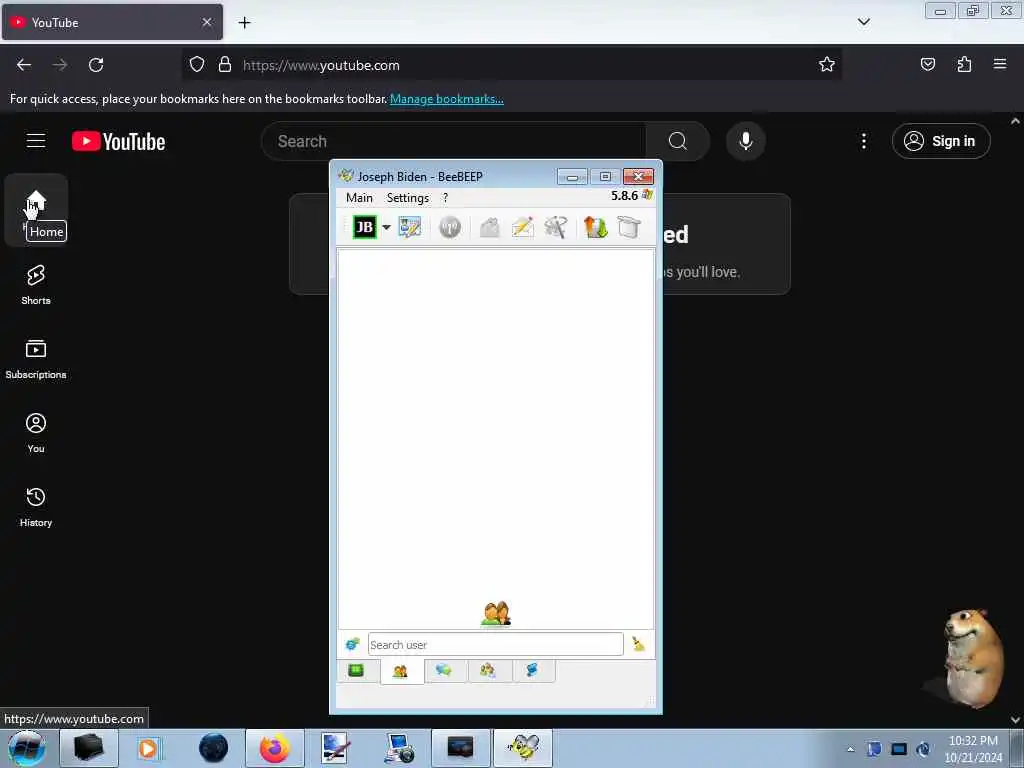This screenshot has height=768, width=1024.
Task: Click the icon next to version 5.8.6
Action: [x=647, y=195]
